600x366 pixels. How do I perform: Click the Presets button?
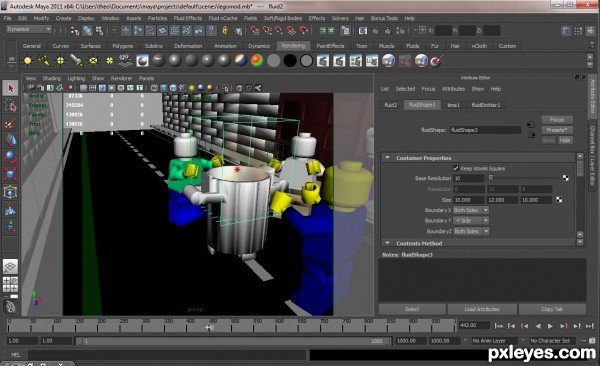557,130
